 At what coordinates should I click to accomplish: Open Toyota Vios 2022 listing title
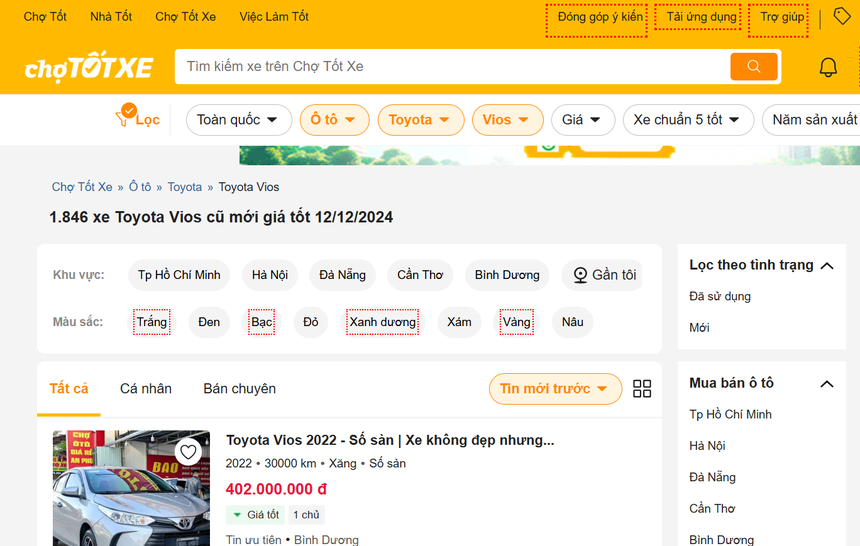pyautogui.click(x=390, y=440)
